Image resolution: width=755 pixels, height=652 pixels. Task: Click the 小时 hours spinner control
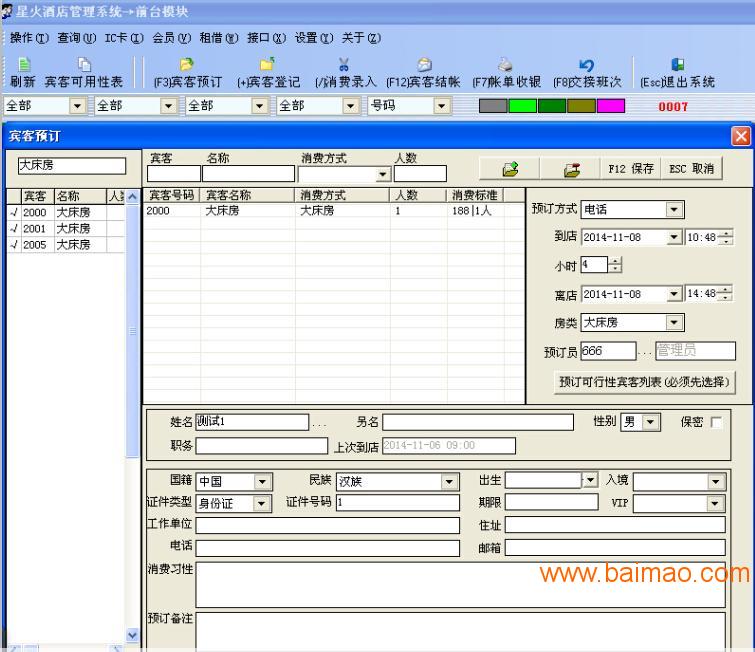[615, 265]
